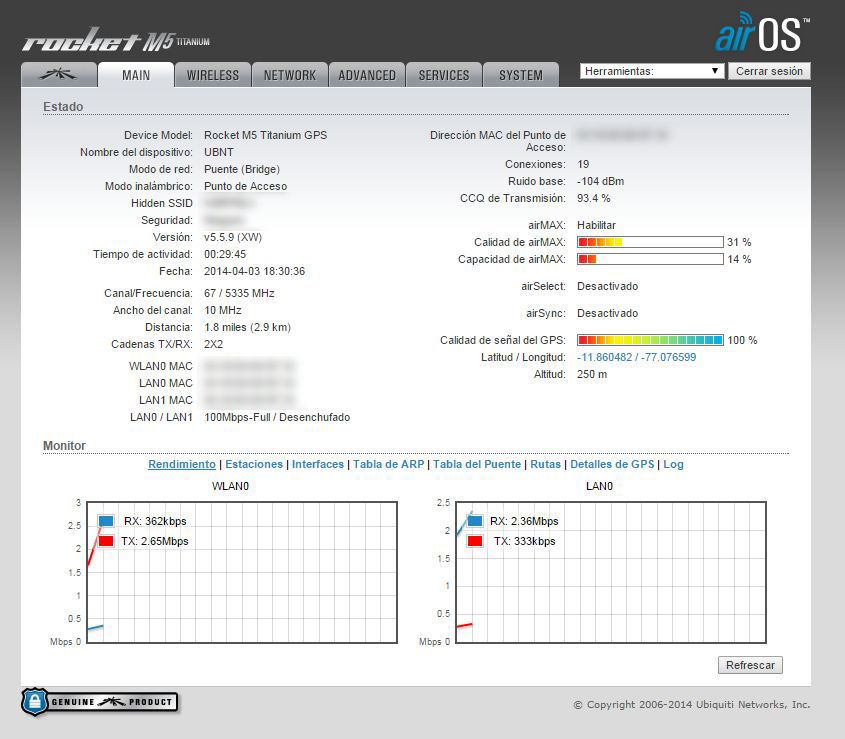The height and width of the screenshot is (739, 845).
Task: Open the Estaciones link
Action: (254, 464)
